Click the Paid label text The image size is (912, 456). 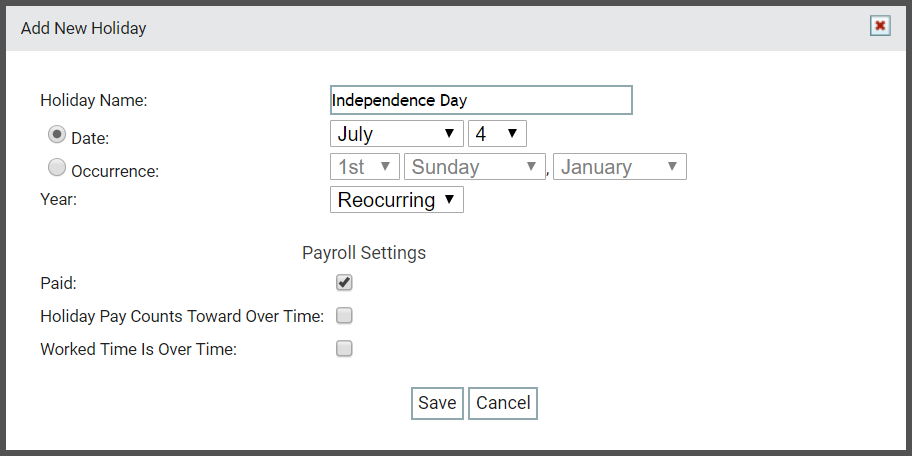click(58, 283)
